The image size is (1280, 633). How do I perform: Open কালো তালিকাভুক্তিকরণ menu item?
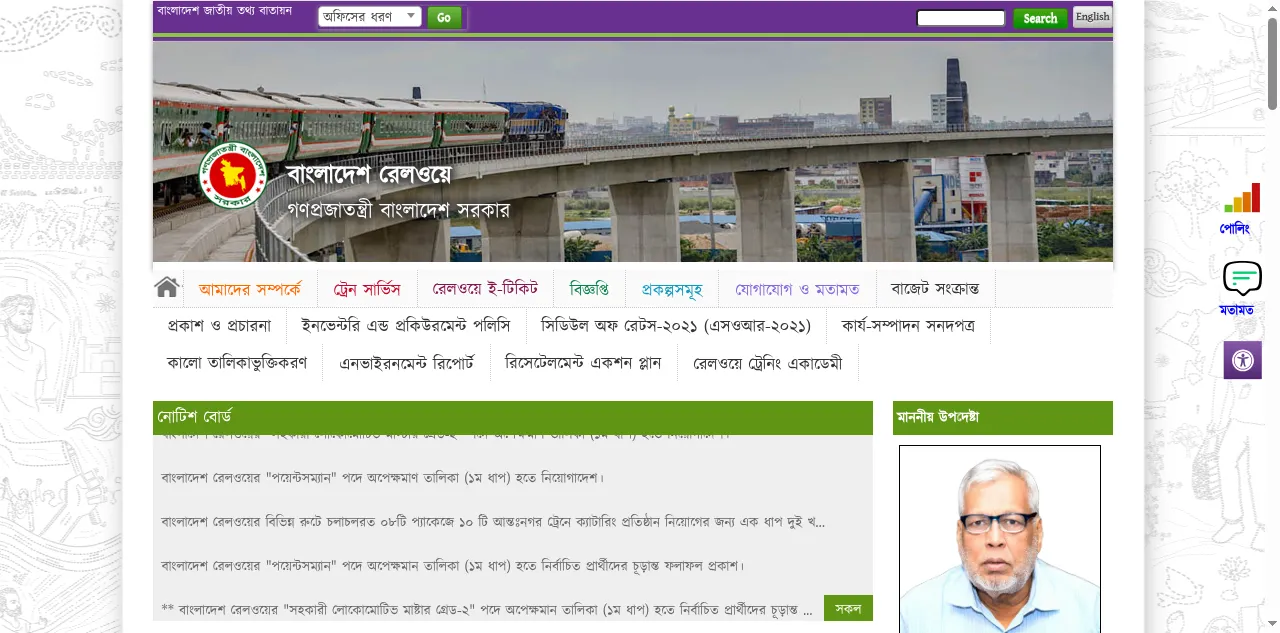(237, 362)
